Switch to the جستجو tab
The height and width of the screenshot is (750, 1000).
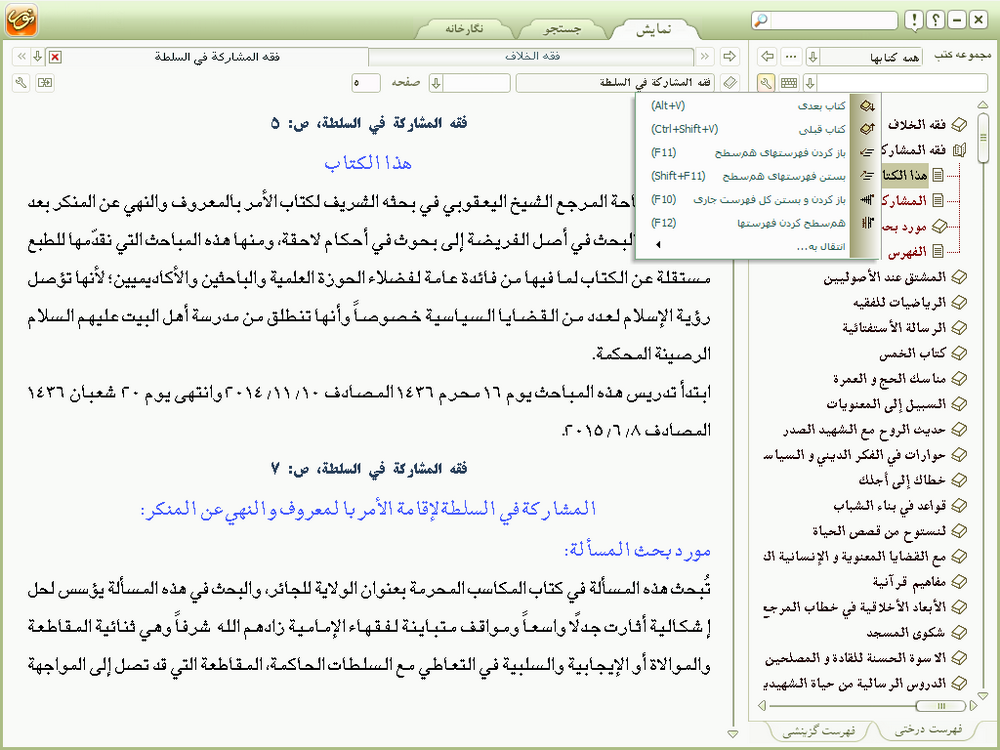(562, 29)
